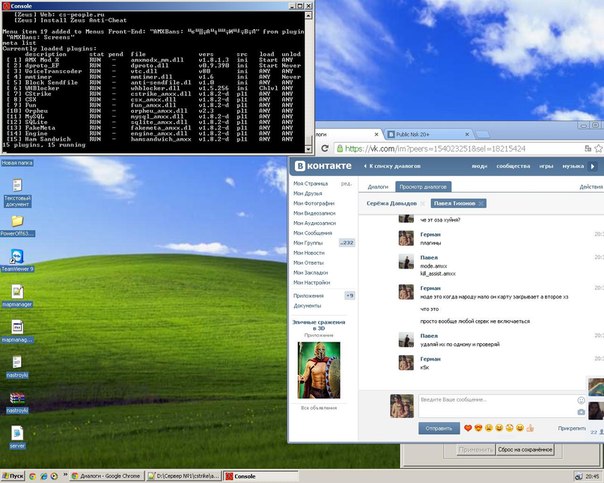The width and height of the screenshot is (604, 483).
Task: Open Приложения in sidebar
Action: tap(308, 296)
